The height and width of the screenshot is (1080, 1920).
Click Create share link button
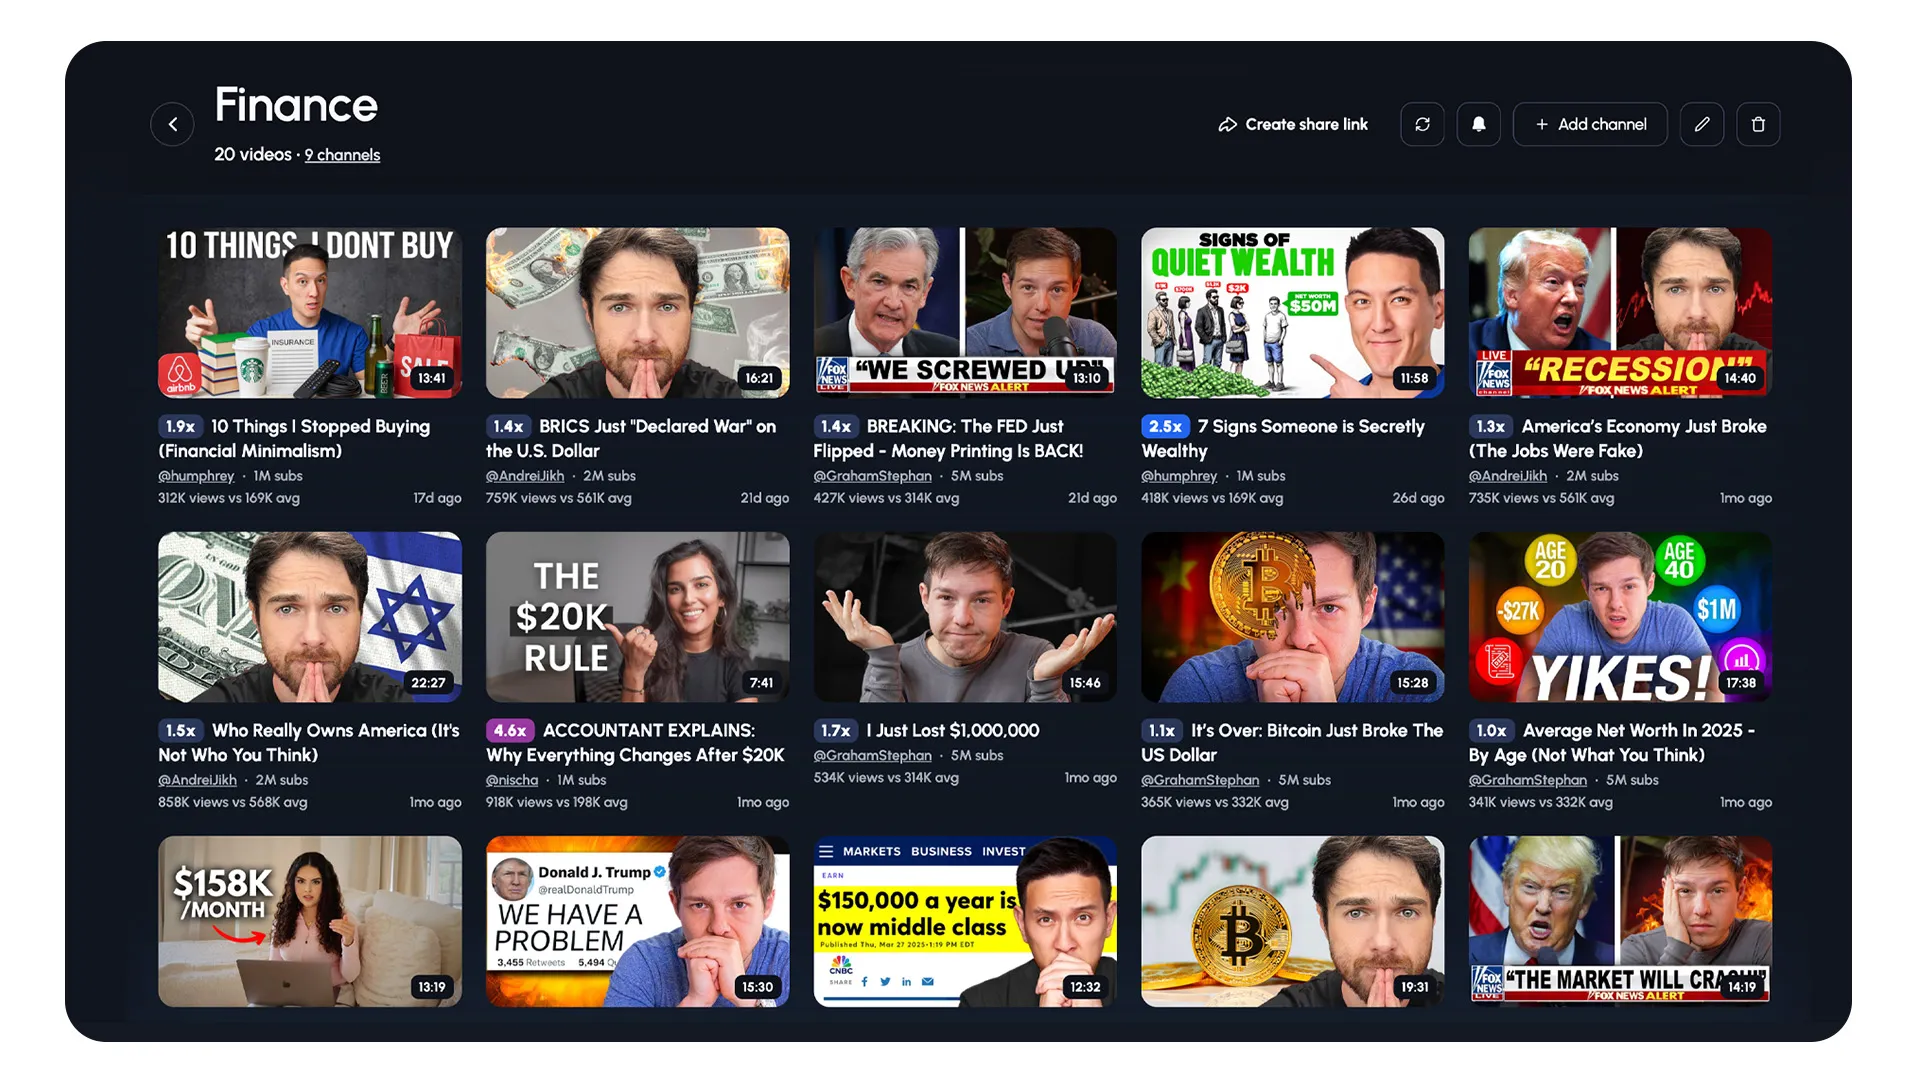(x=1293, y=124)
